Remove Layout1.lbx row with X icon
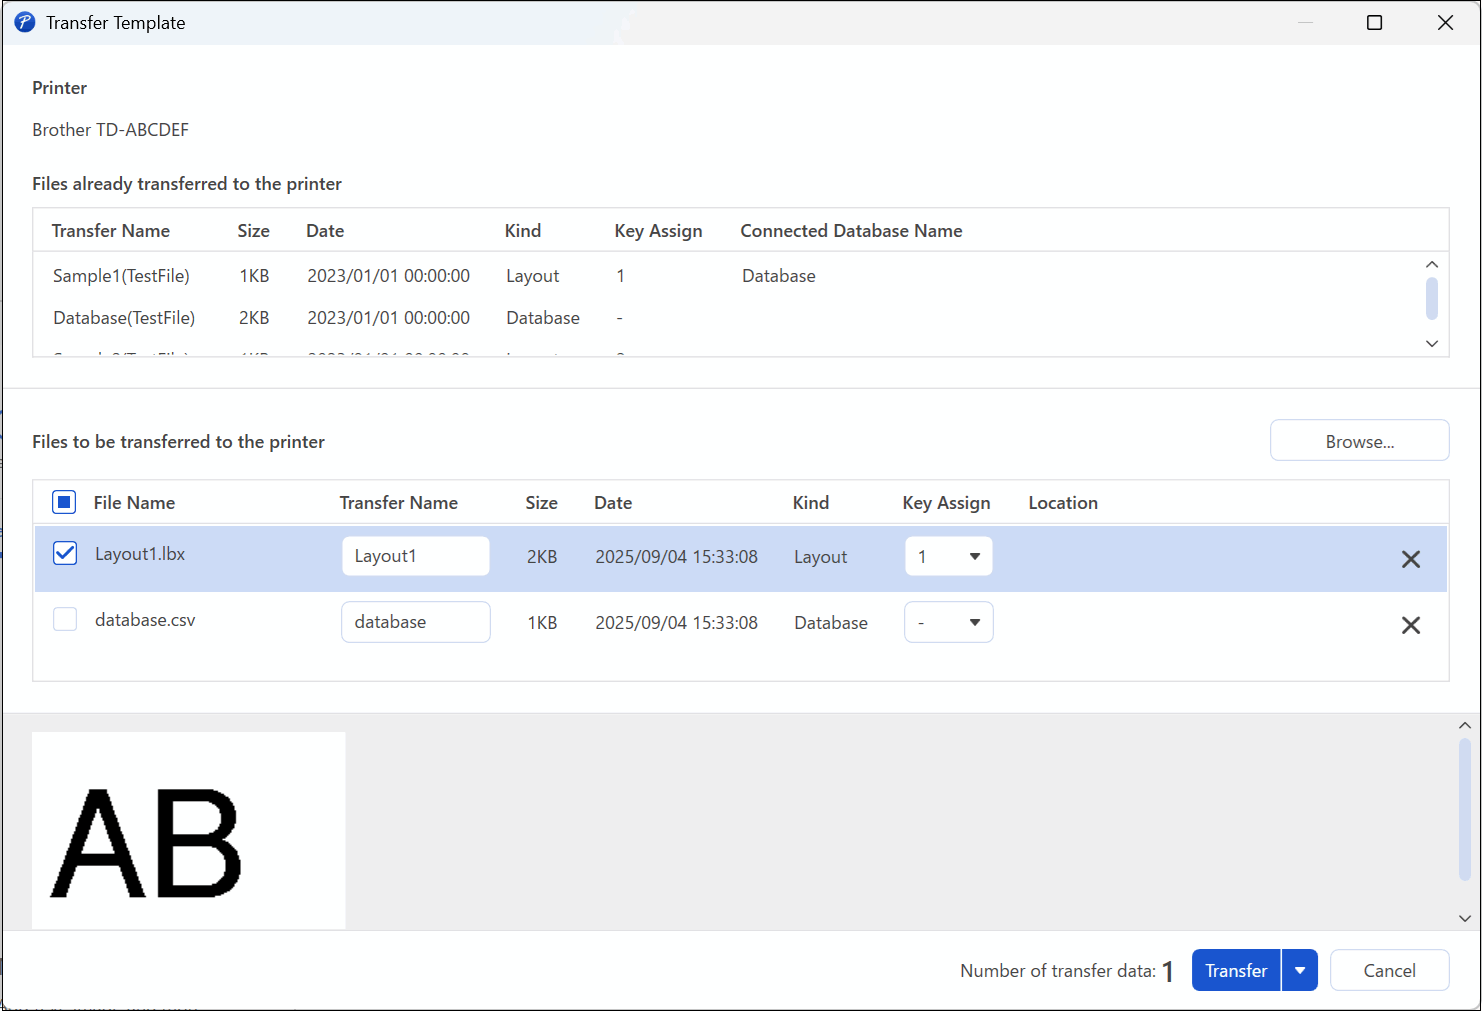The height and width of the screenshot is (1011, 1482). (x=1410, y=559)
